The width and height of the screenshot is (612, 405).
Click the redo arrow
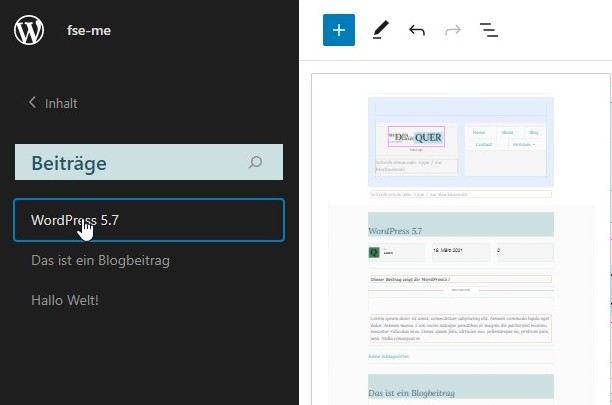453,30
